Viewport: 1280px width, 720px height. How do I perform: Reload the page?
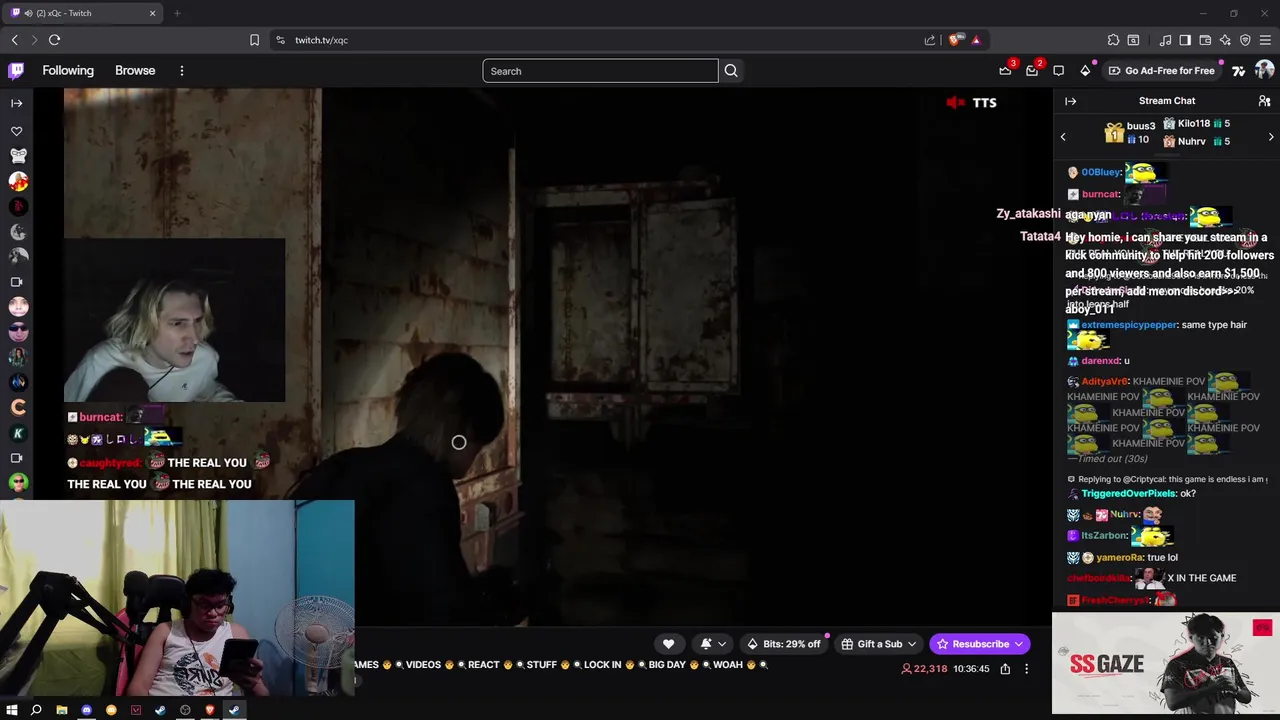(54, 40)
